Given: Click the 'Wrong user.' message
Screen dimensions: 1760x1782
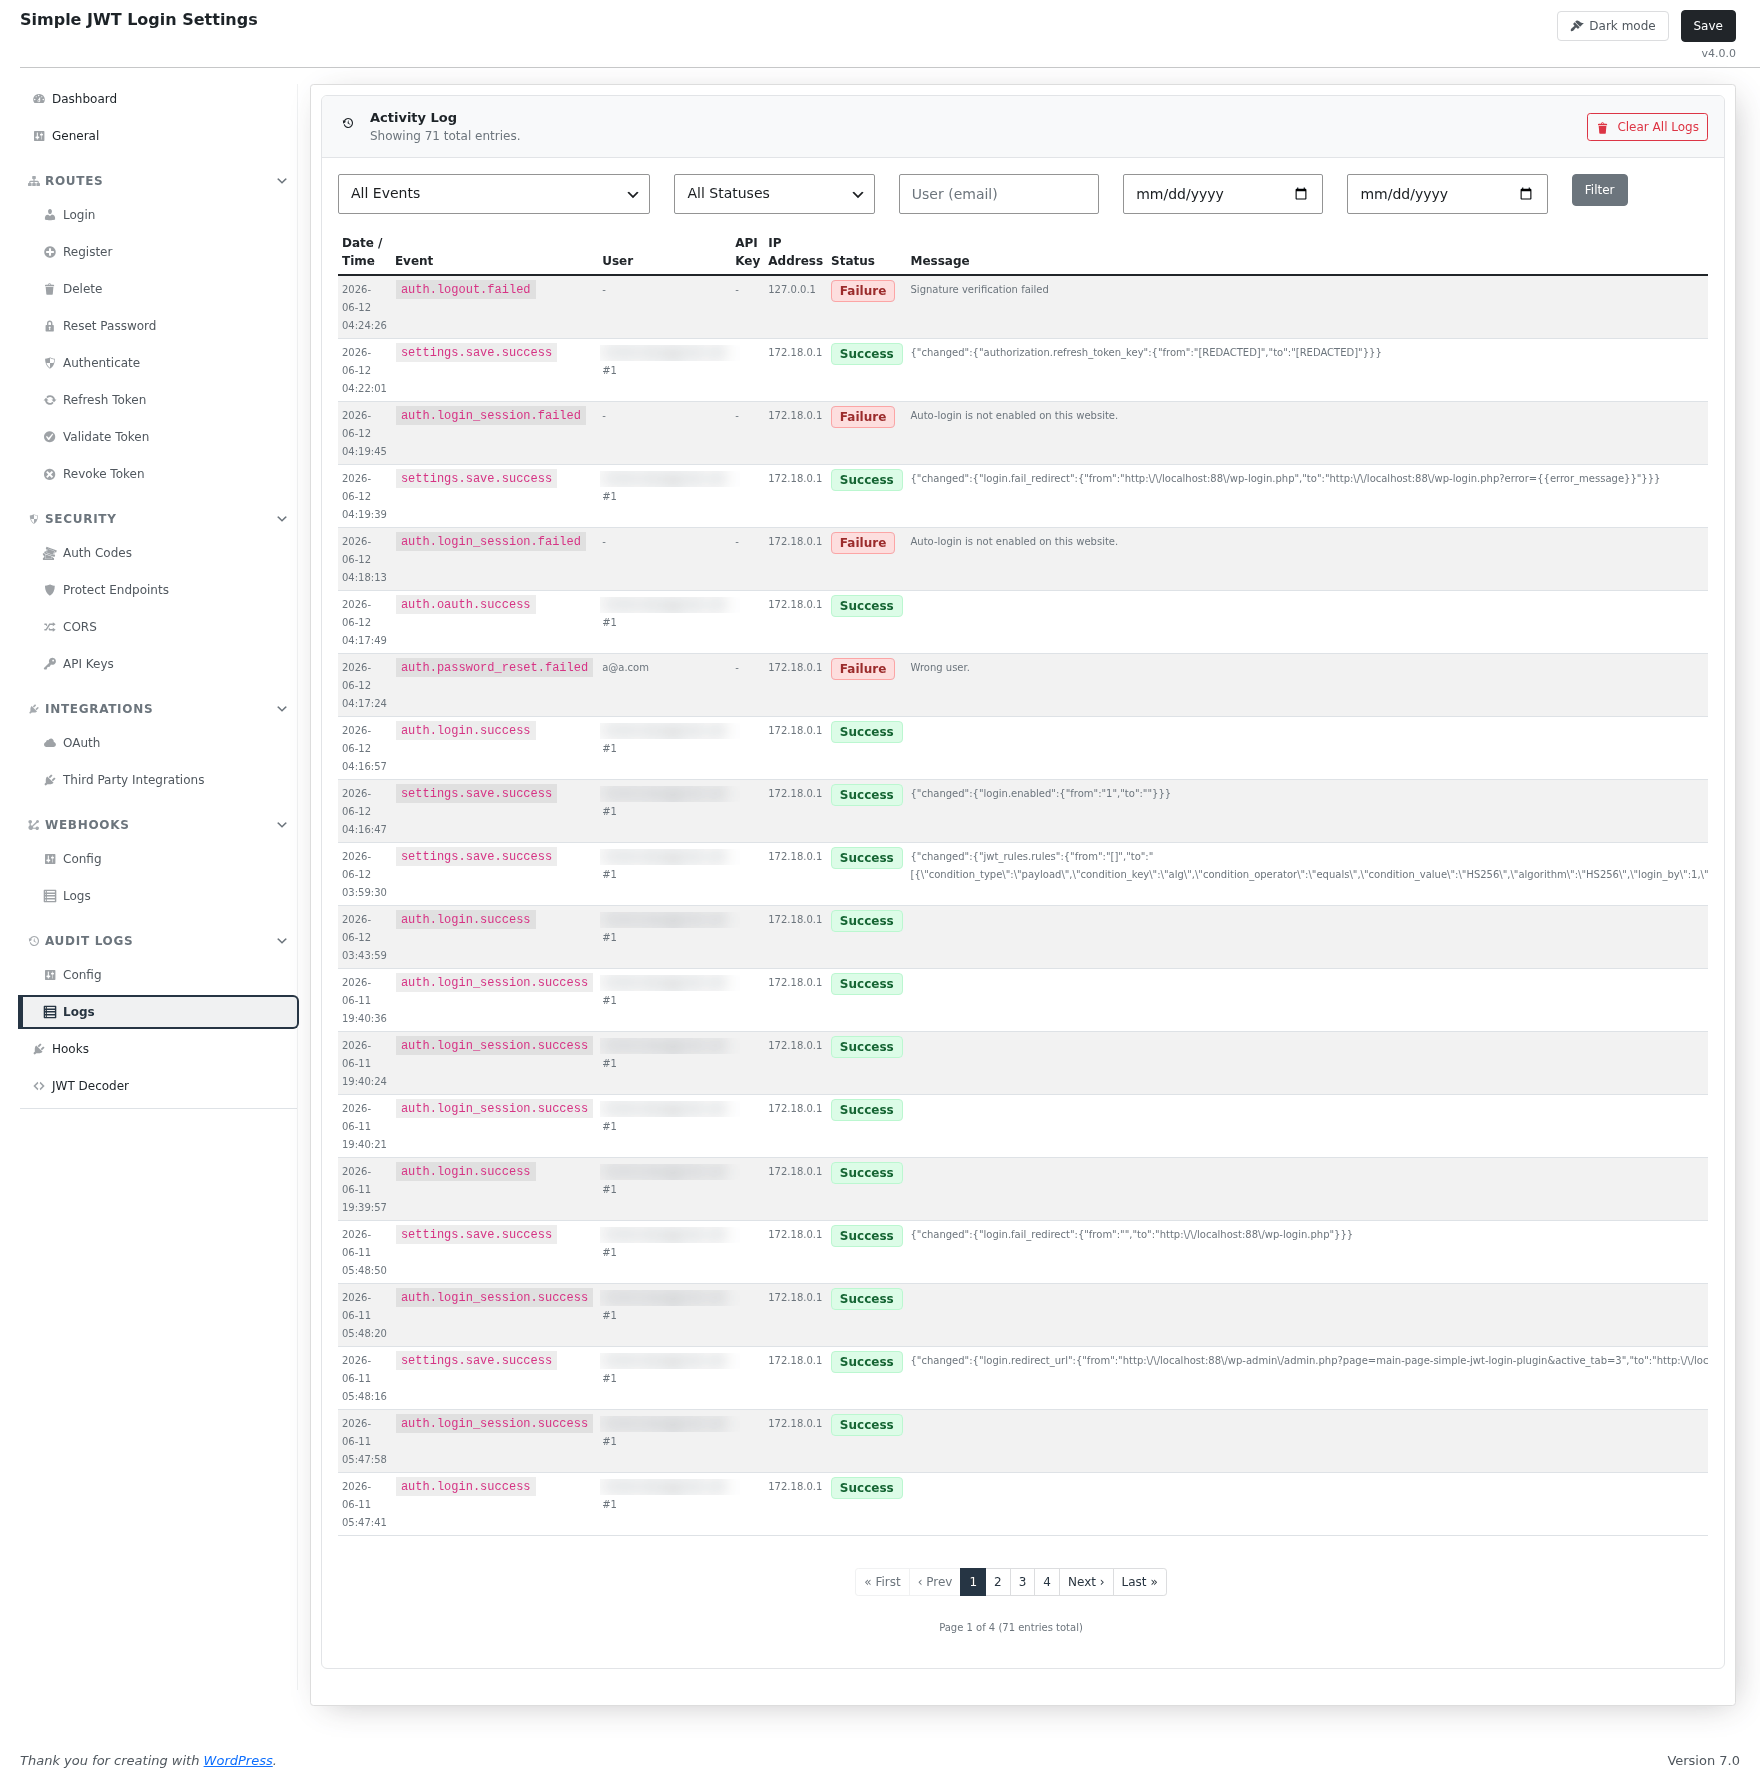Looking at the screenshot, I should pyautogui.click(x=940, y=668).
